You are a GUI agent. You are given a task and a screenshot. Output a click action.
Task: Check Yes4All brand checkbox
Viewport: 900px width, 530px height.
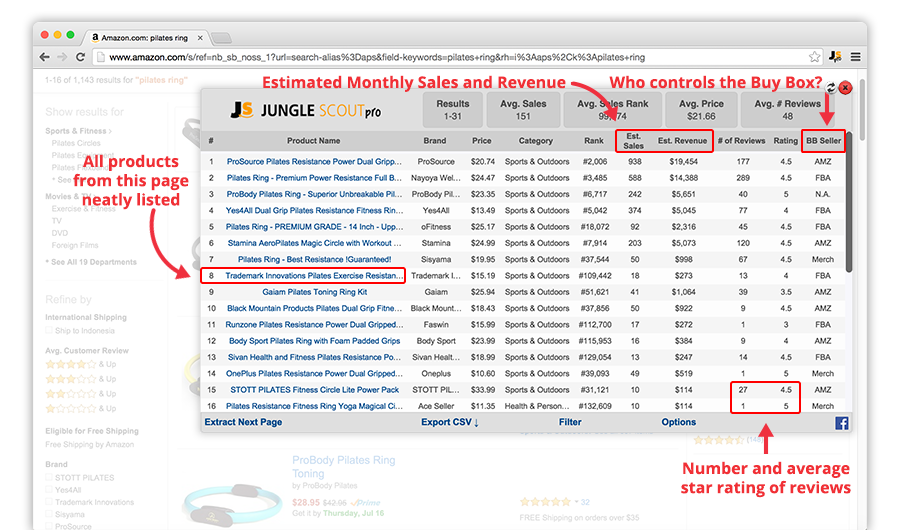49,490
